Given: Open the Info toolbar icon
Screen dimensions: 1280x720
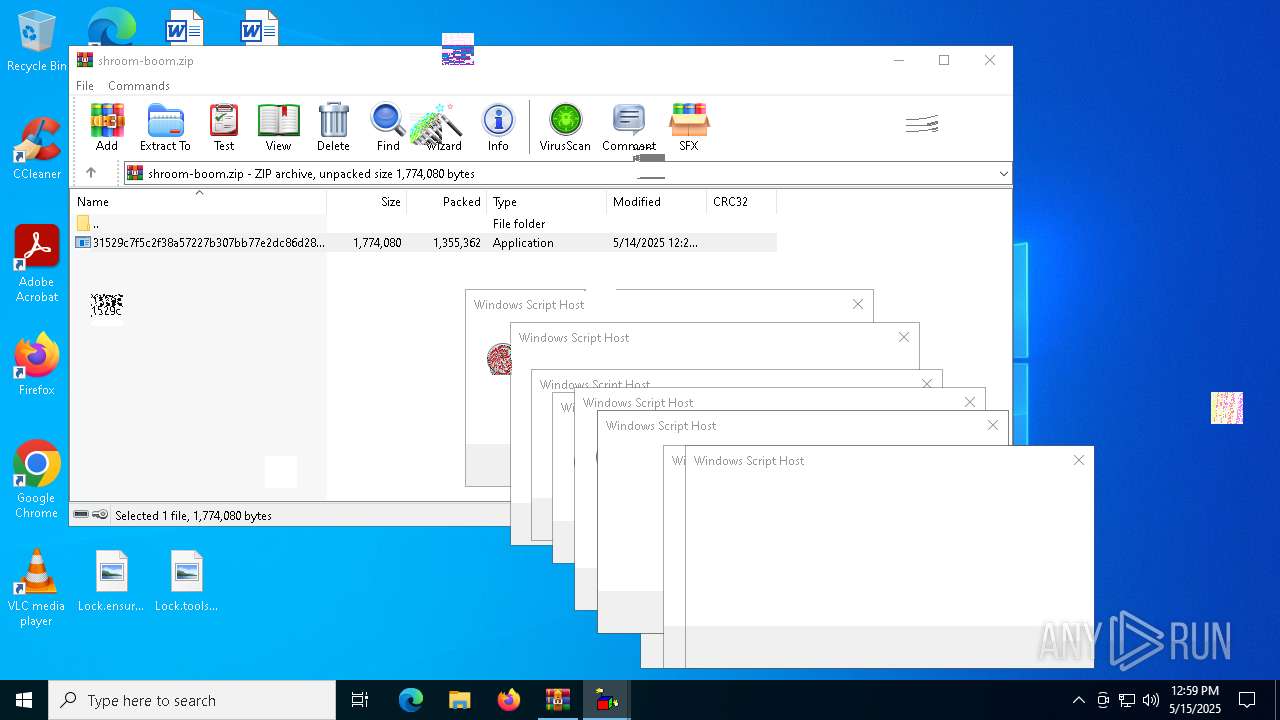Looking at the screenshot, I should pyautogui.click(x=498, y=127).
